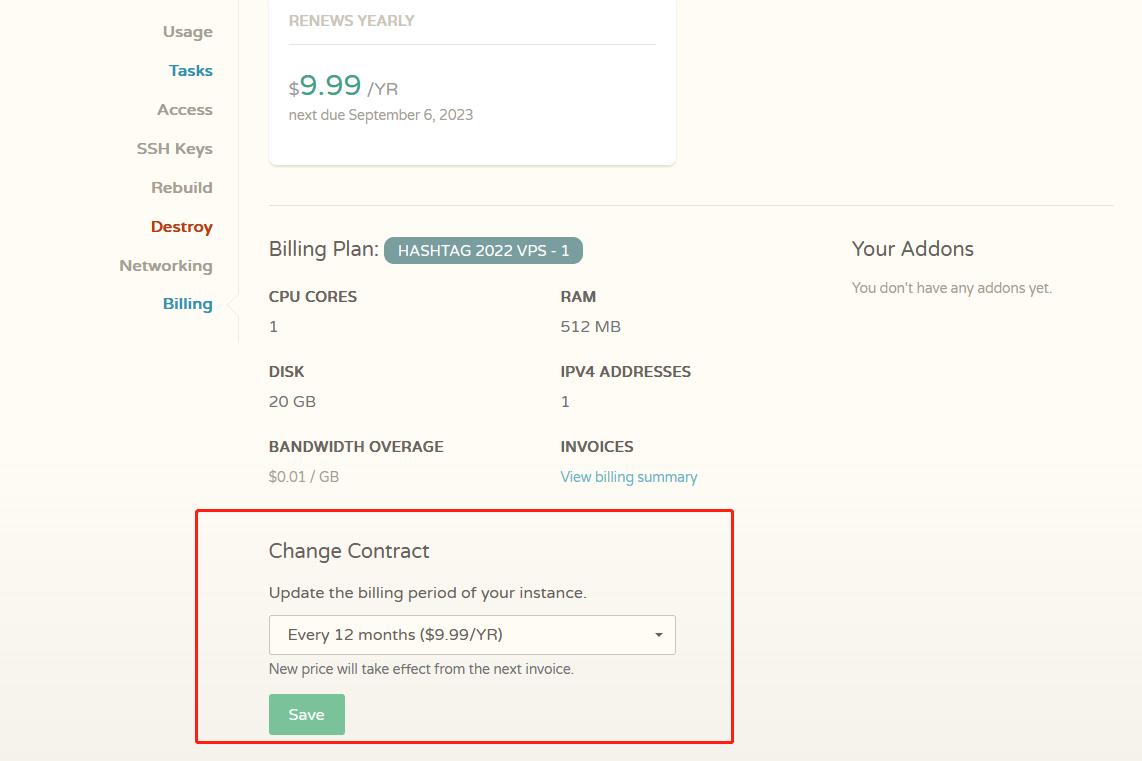Image resolution: width=1142 pixels, height=761 pixels.
Task: Click the no addons yet message
Action: 951,288
